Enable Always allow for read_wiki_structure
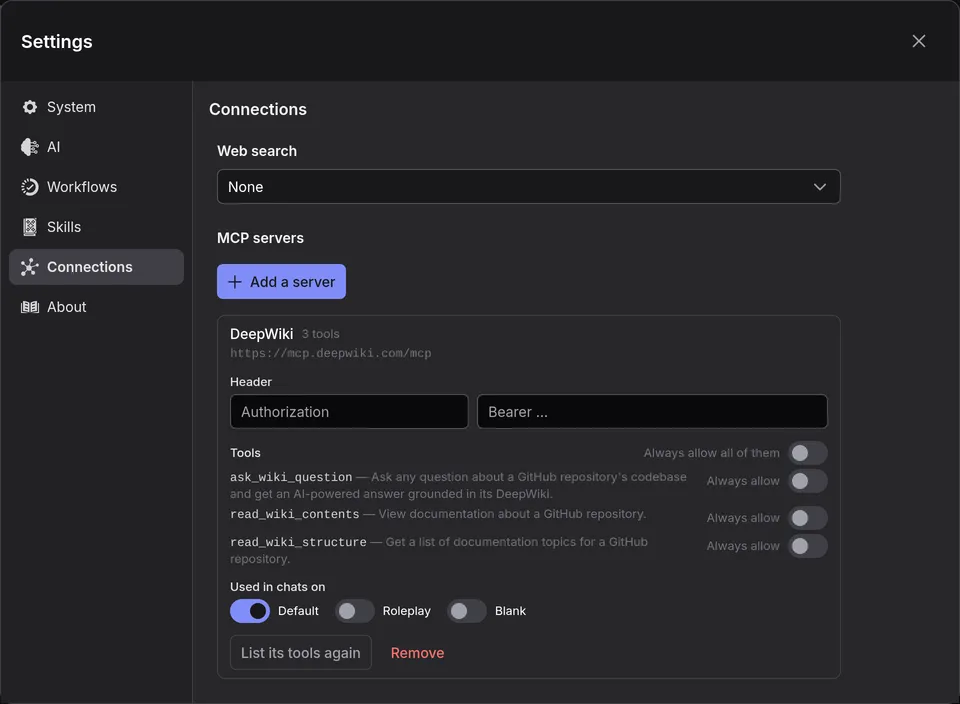This screenshot has height=704, width=960. [x=808, y=546]
